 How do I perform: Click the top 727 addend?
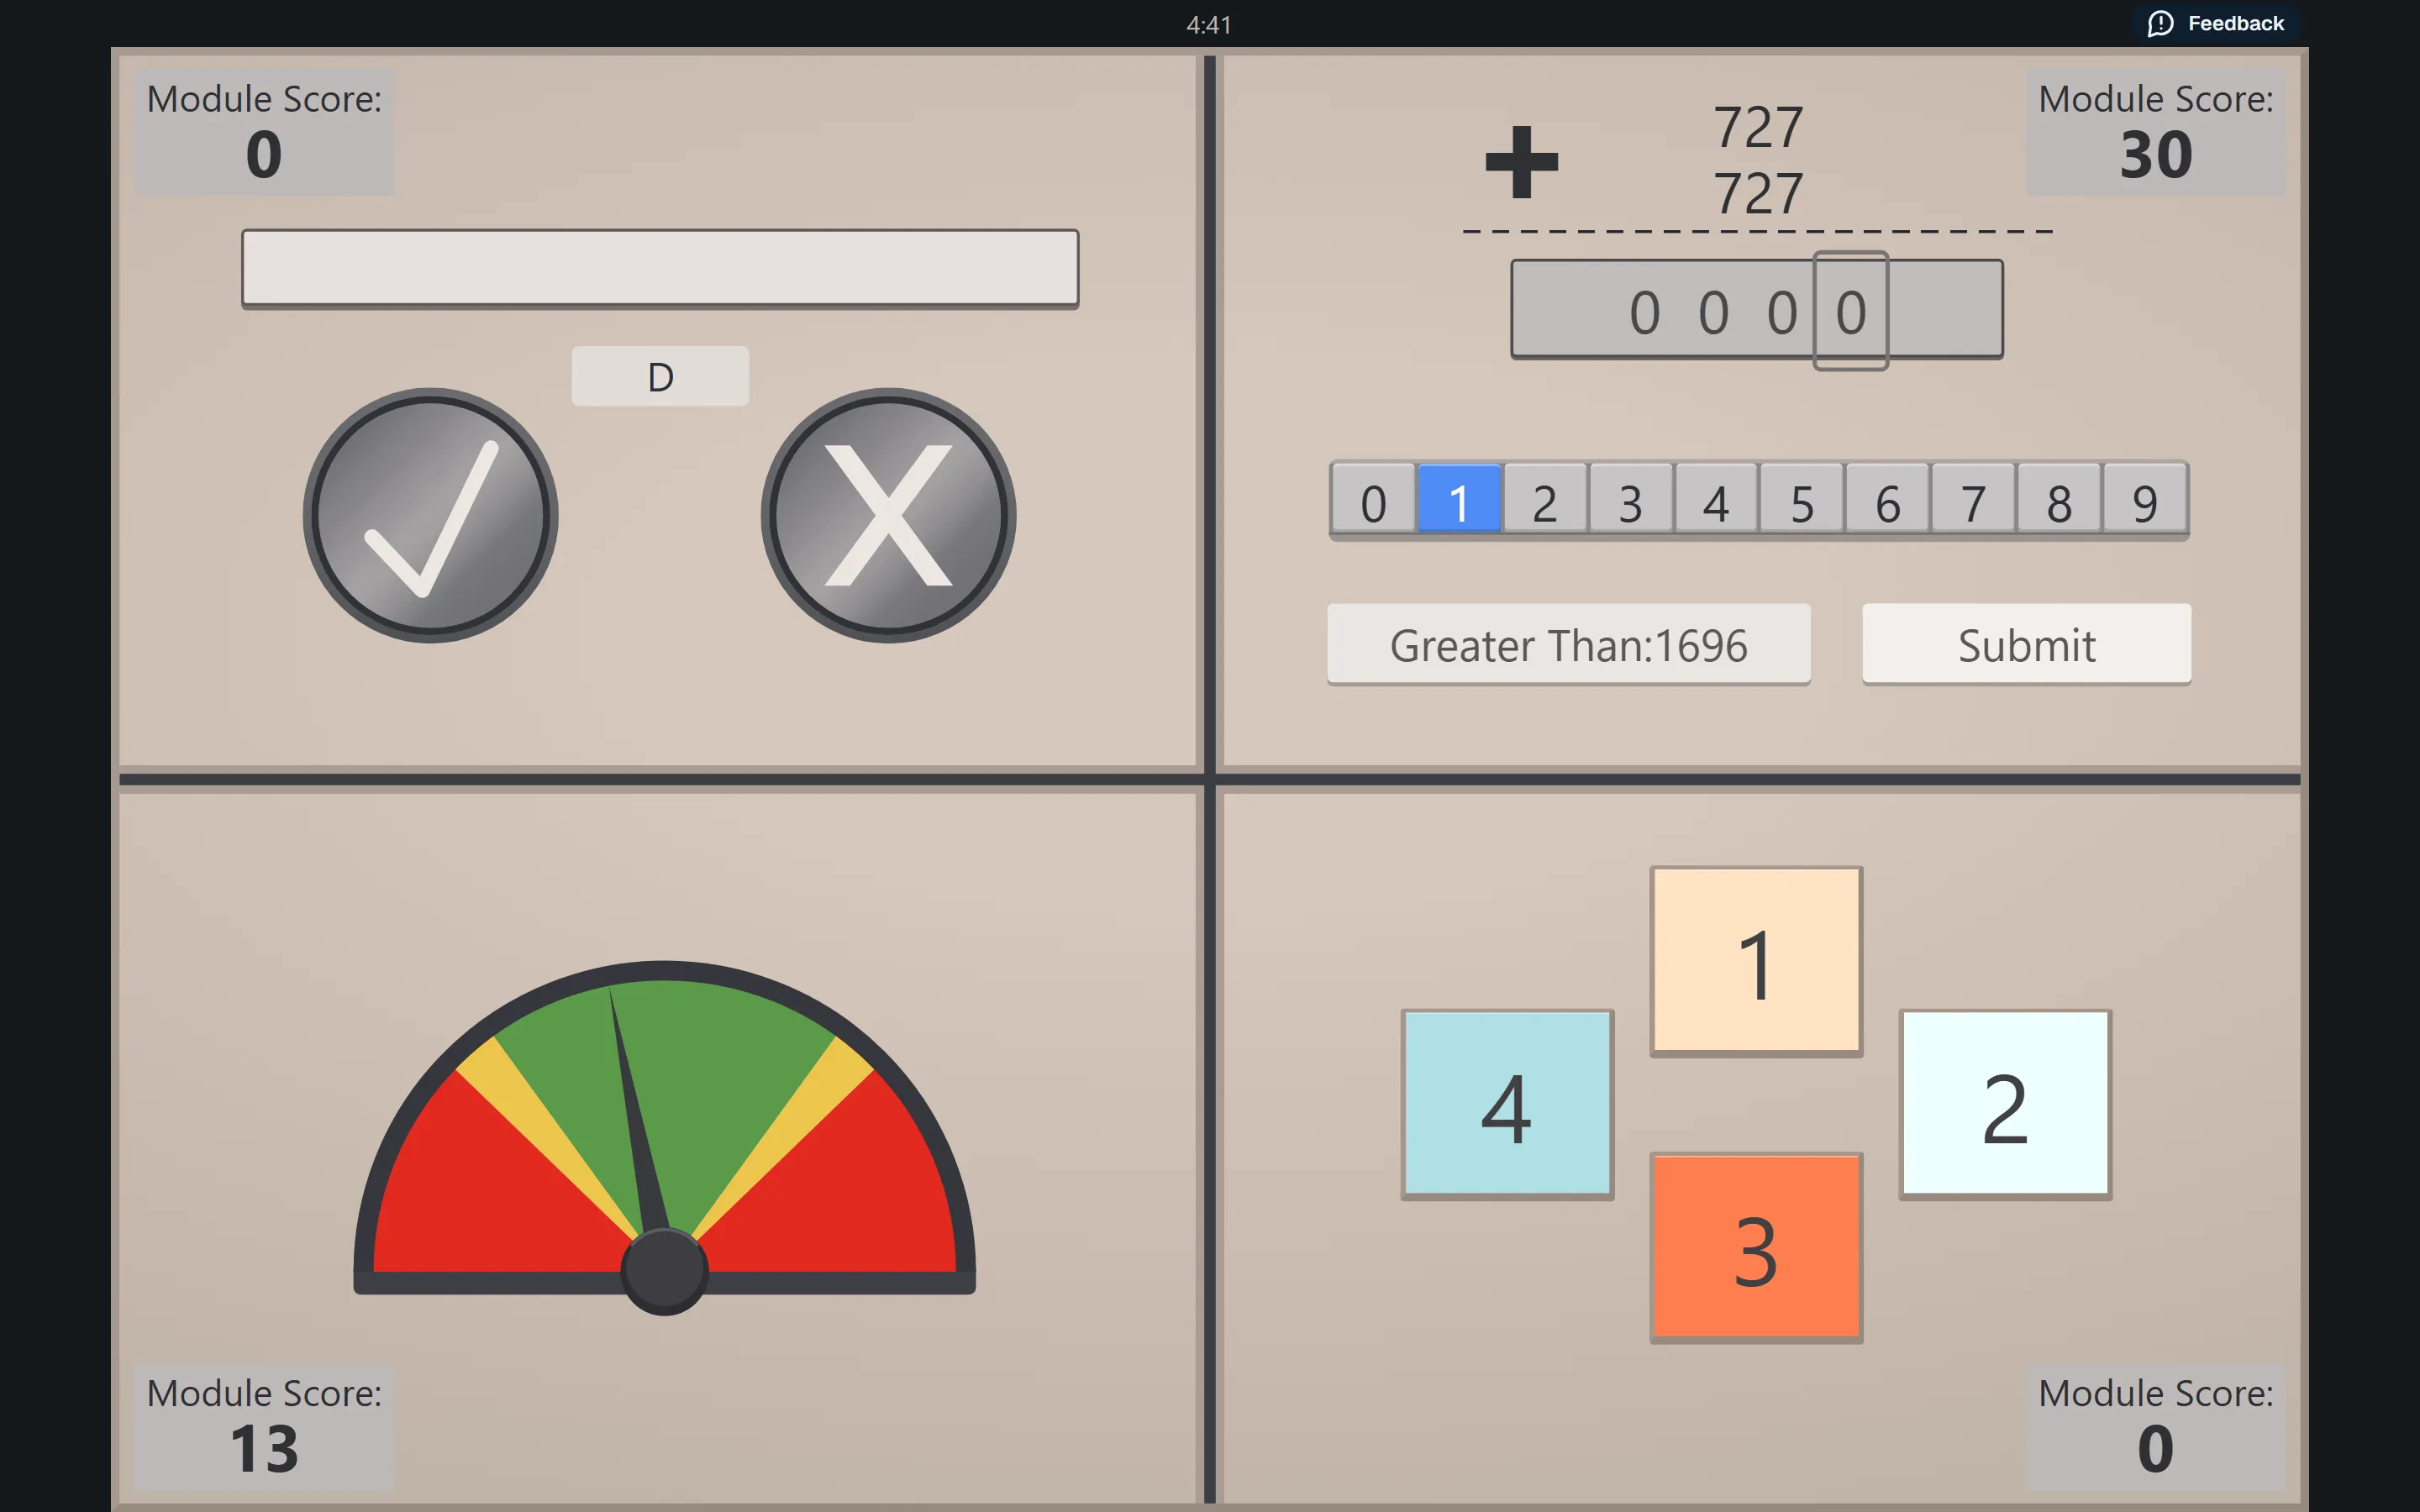(x=1758, y=127)
